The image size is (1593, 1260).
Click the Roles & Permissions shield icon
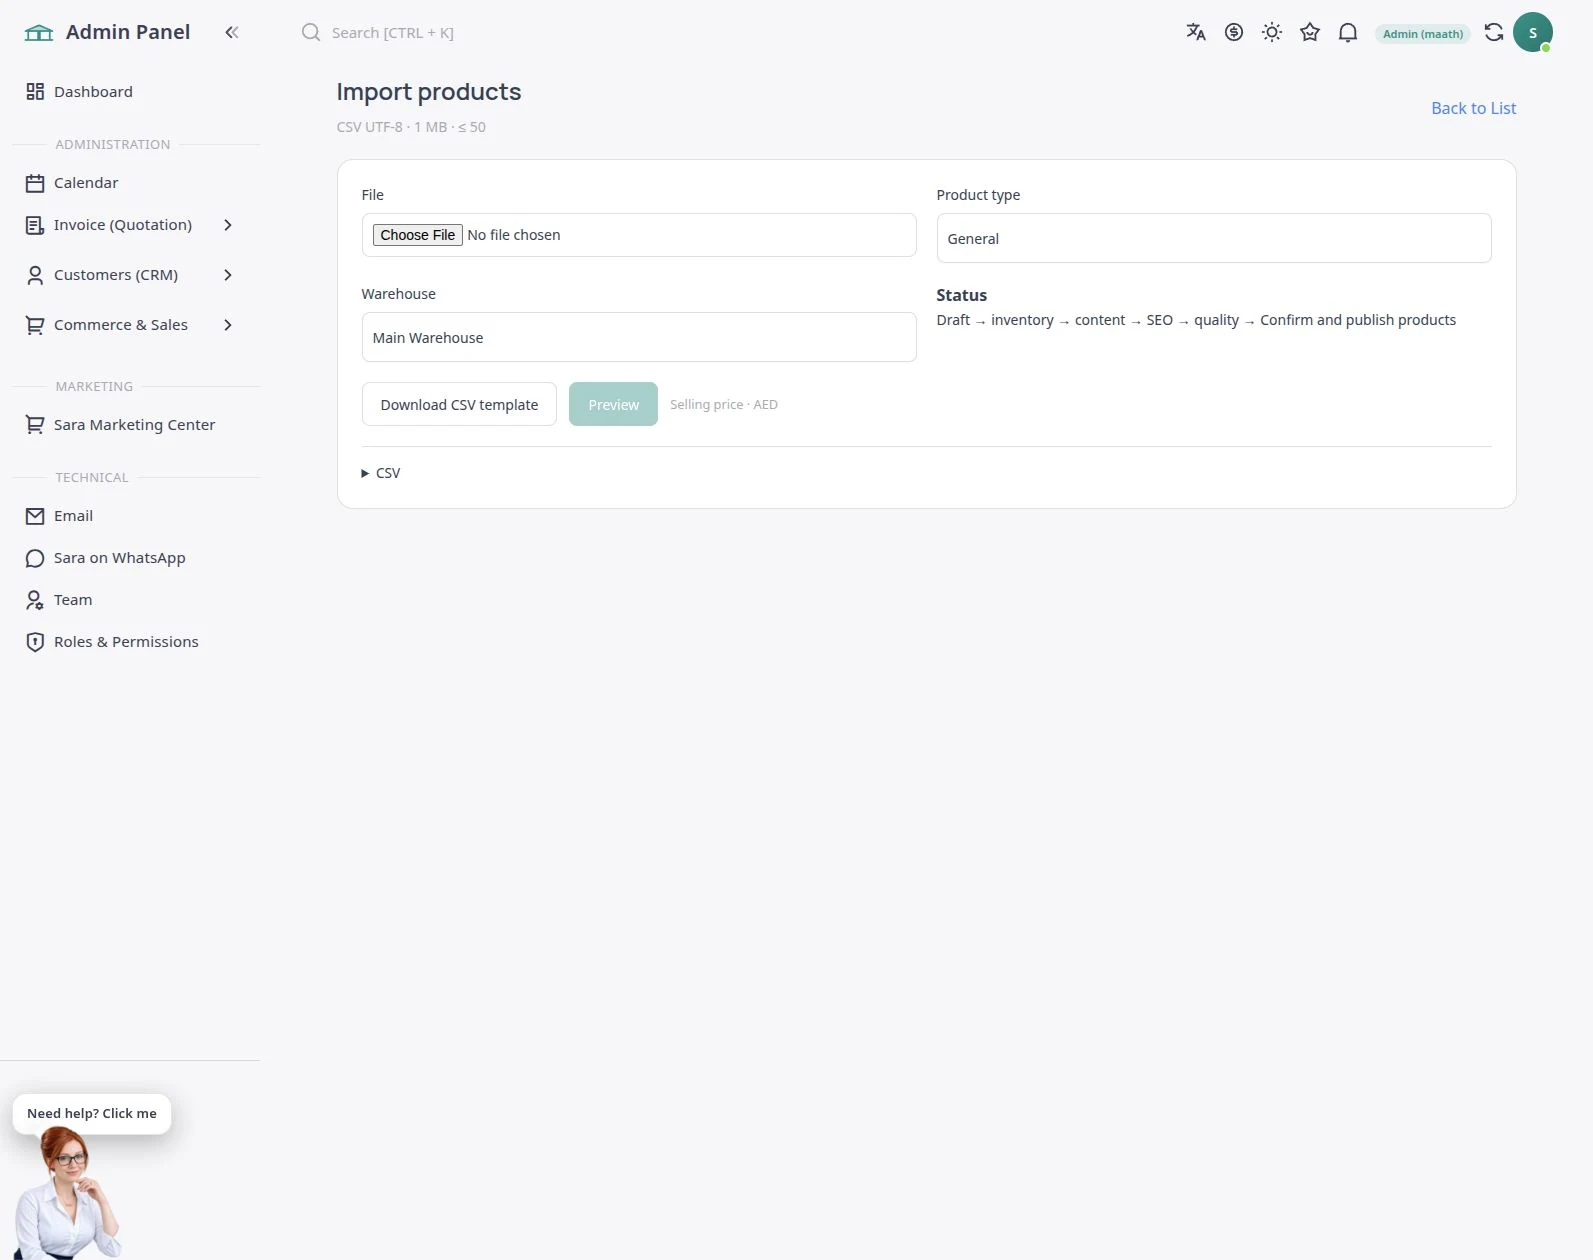[x=35, y=642]
